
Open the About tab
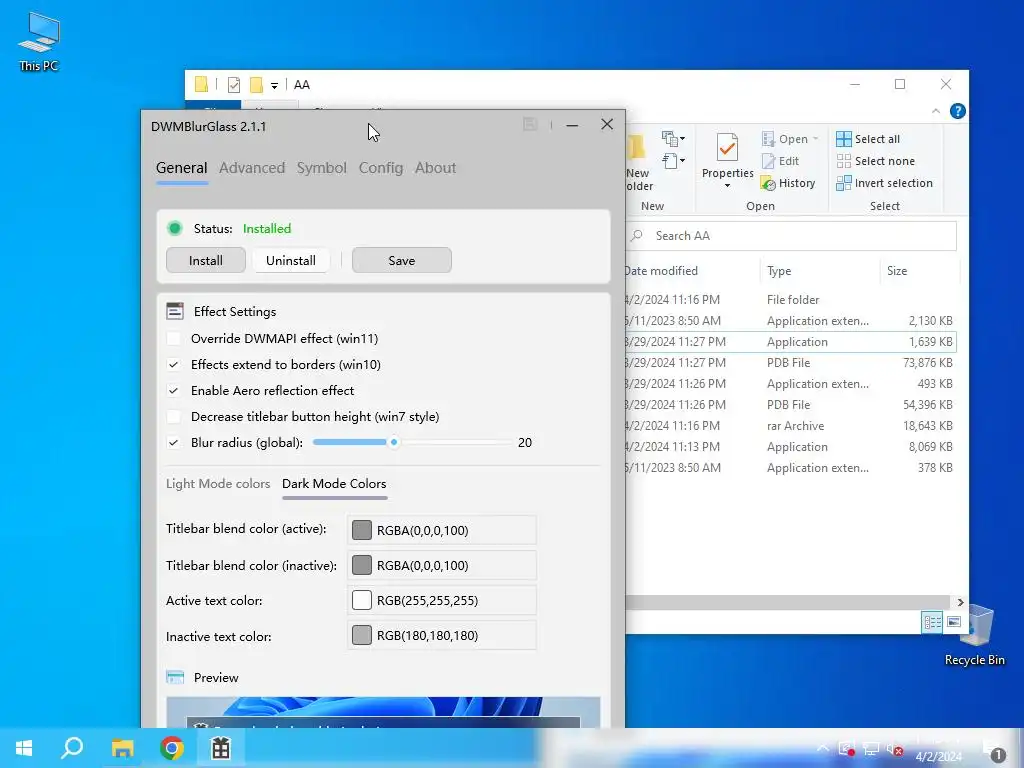436,168
